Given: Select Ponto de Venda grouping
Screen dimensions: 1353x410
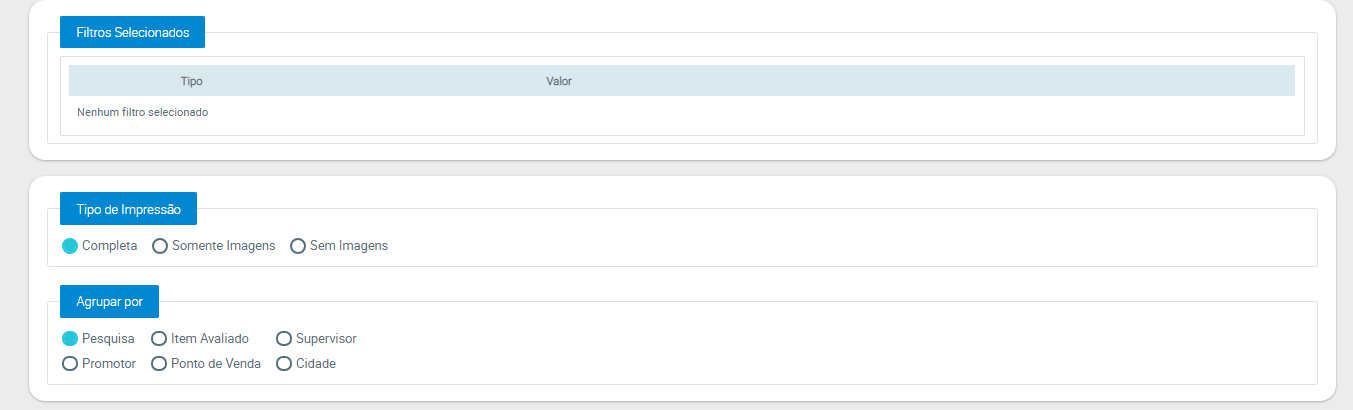Looking at the screenshot, I should [159, 363].
